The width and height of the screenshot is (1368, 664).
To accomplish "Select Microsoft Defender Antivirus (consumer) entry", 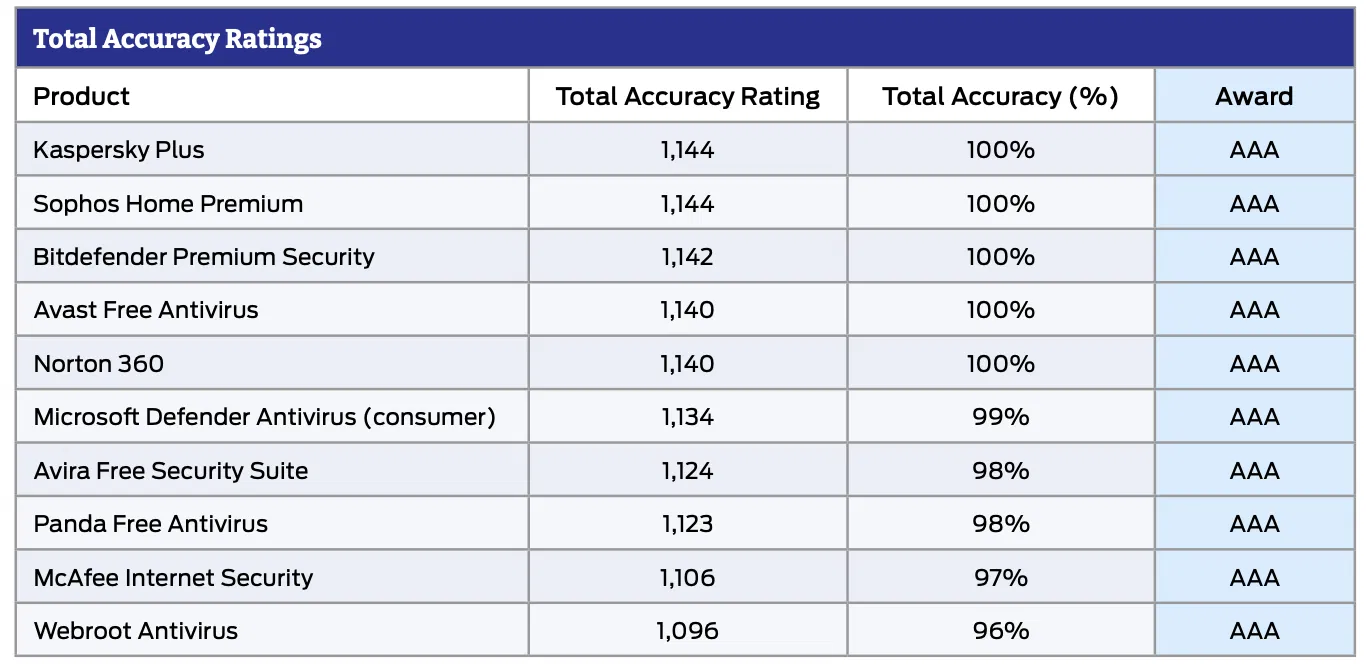I will pos(265,417).
